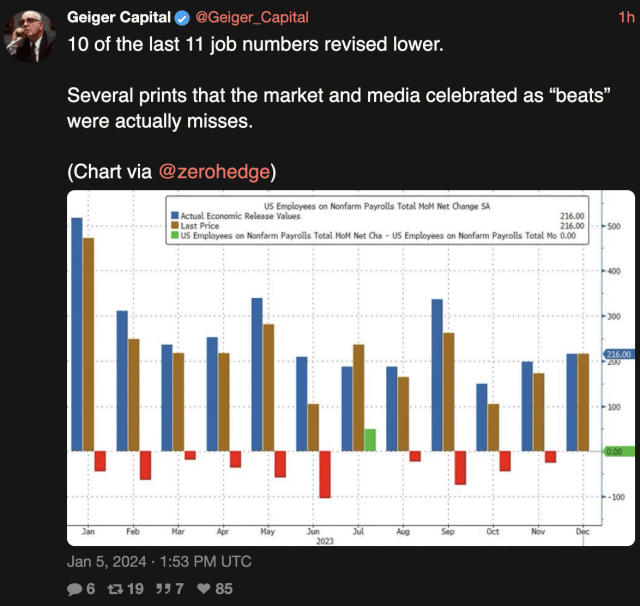Click the green legend swatch in chart
This screenshot has height=606, width=640.
(175, 235)
